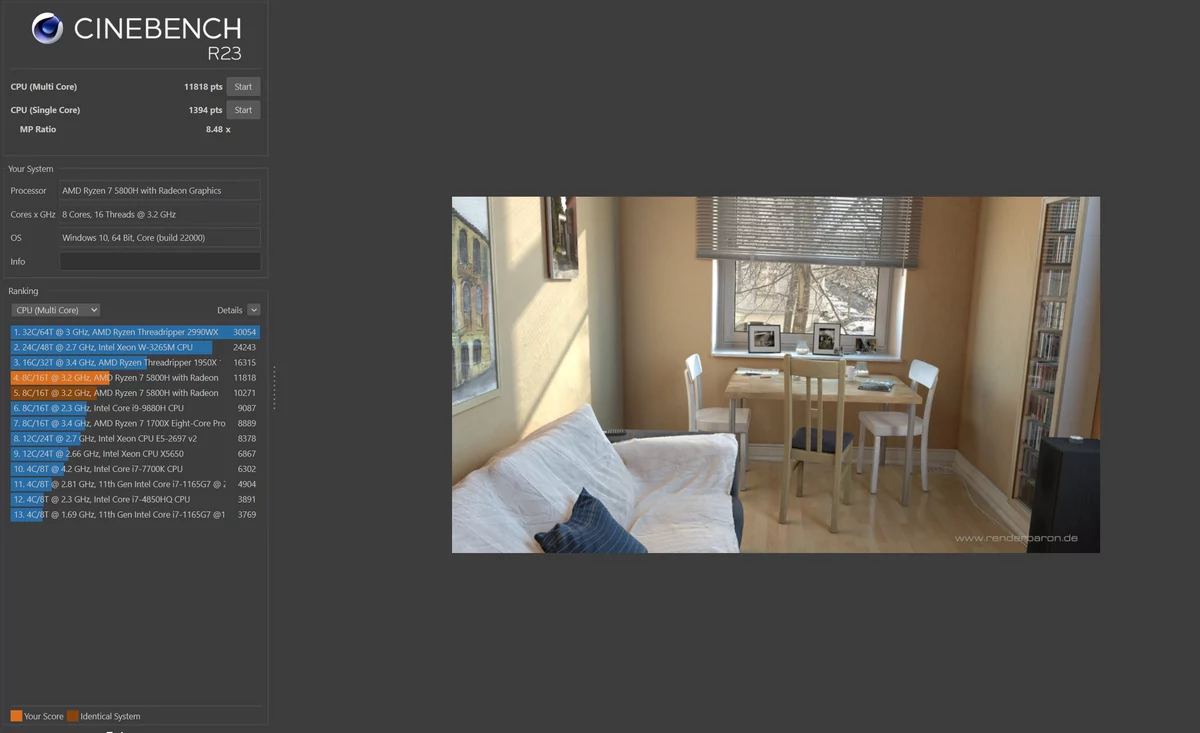Image resolution: width=1200 pixels, height=733 pixels.
Task: Select ranking row Threadripper 1950X
Action: pyautogui.click(x=135, y=362)
